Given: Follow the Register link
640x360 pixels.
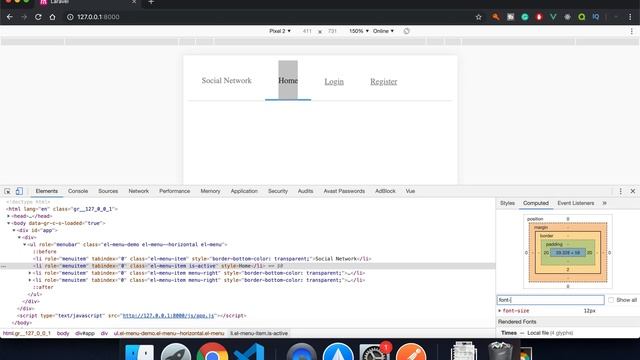Looking at the screenshot, I should point(384,82).
